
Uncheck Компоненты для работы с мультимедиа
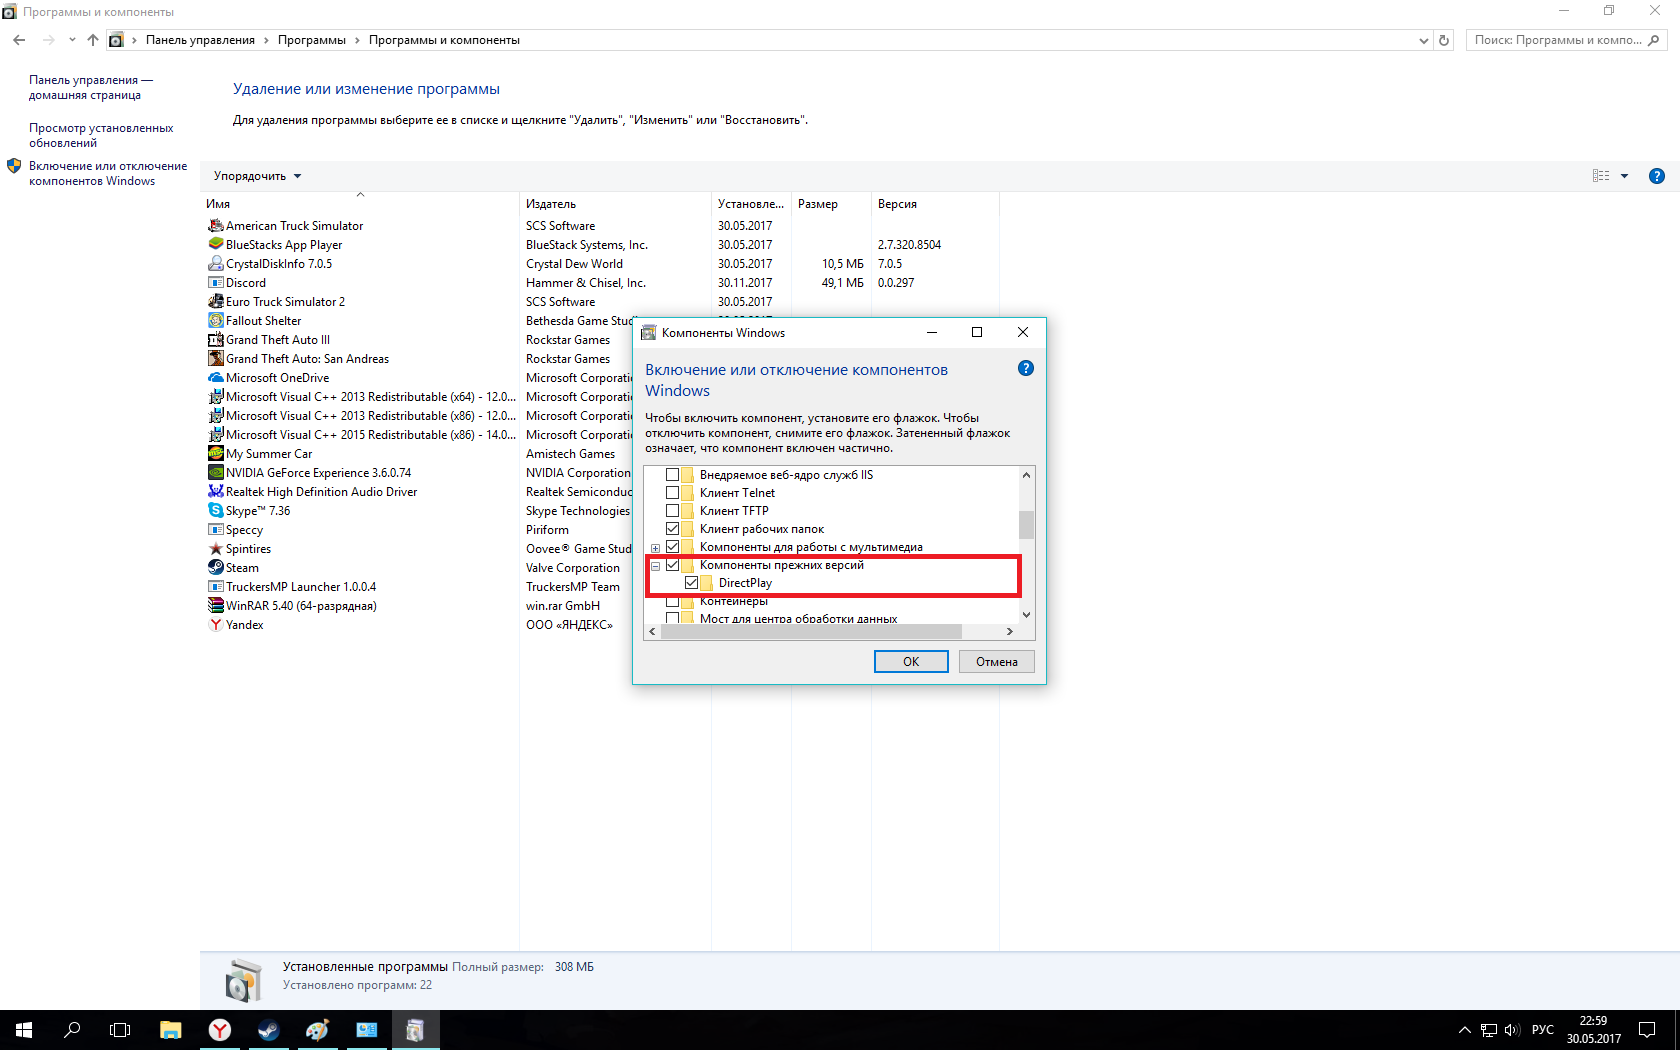pos(673,547)
